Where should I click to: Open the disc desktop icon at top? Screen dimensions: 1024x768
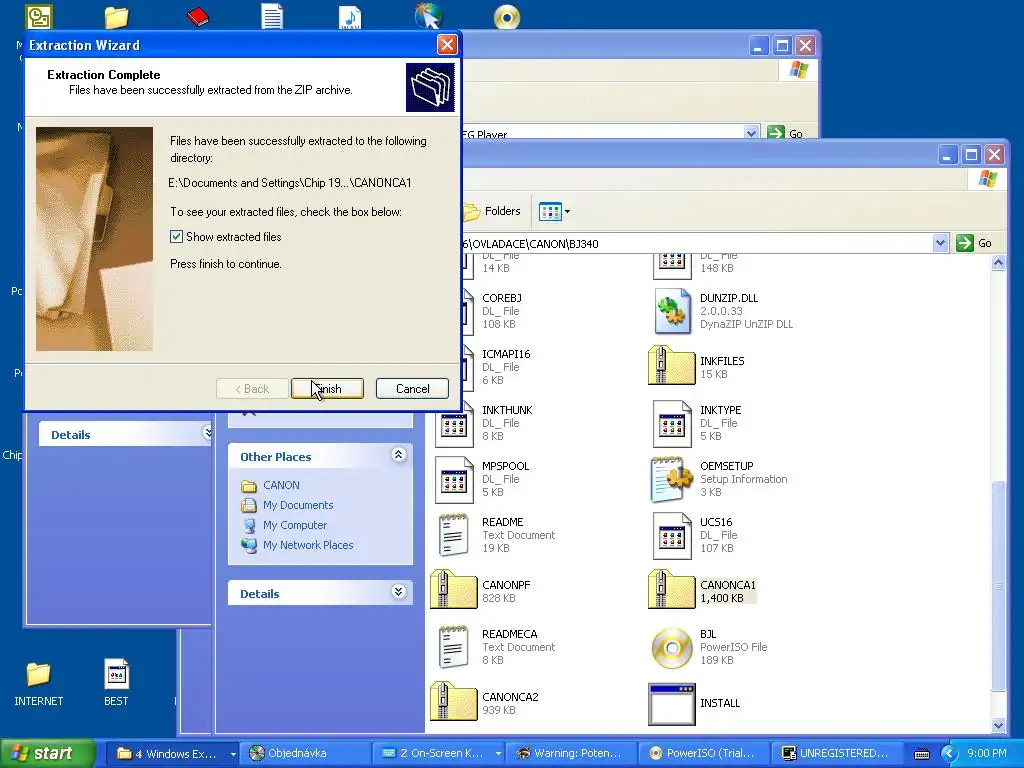coord(507,18)
